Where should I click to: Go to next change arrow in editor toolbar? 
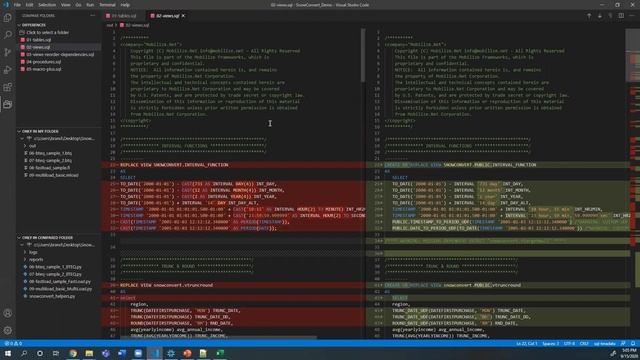tap(600, 16)
